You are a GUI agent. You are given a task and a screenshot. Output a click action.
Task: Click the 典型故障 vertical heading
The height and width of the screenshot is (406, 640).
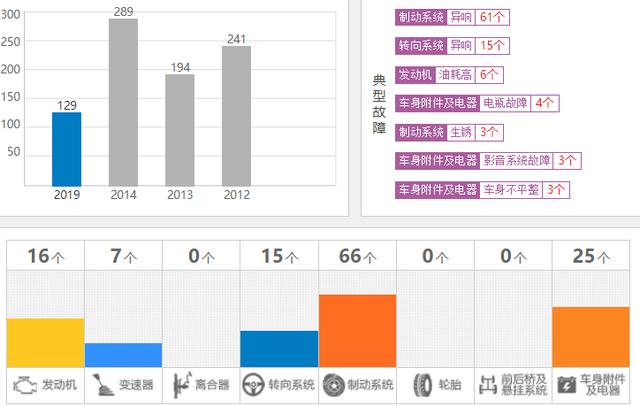pyautogui.click(x=379, y=104)
